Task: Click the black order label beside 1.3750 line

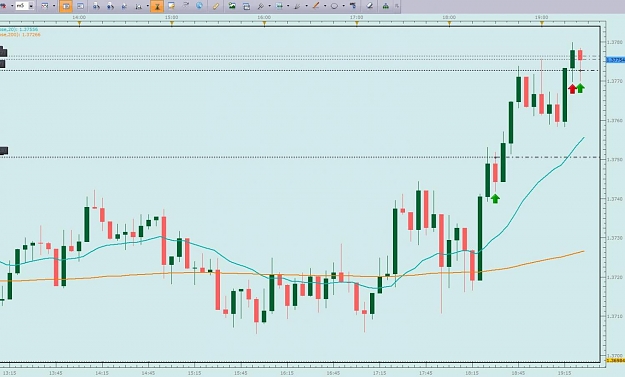Action: tap(4, 151)
